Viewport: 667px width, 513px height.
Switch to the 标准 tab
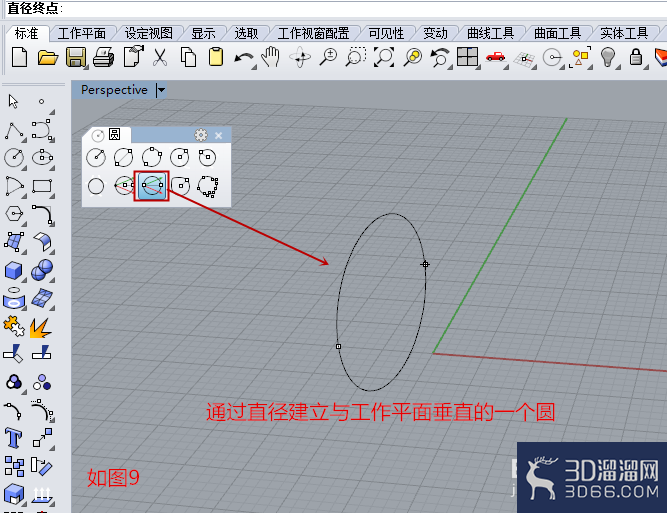pyautogui.click(x=26, y=33)
